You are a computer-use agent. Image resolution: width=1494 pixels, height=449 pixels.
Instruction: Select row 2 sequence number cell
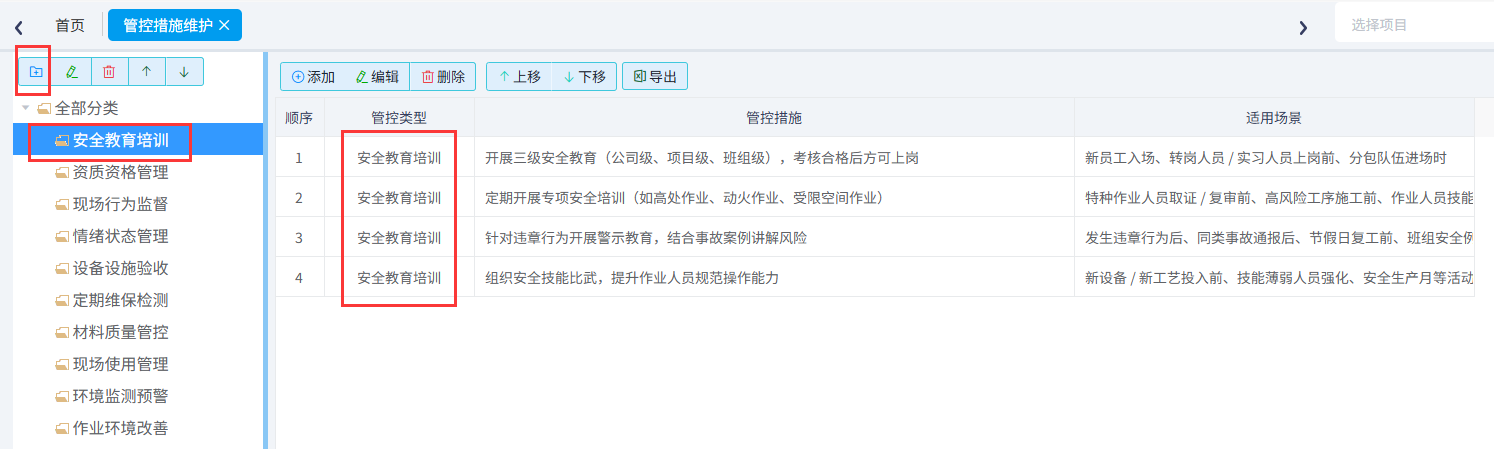click(299, 197)
